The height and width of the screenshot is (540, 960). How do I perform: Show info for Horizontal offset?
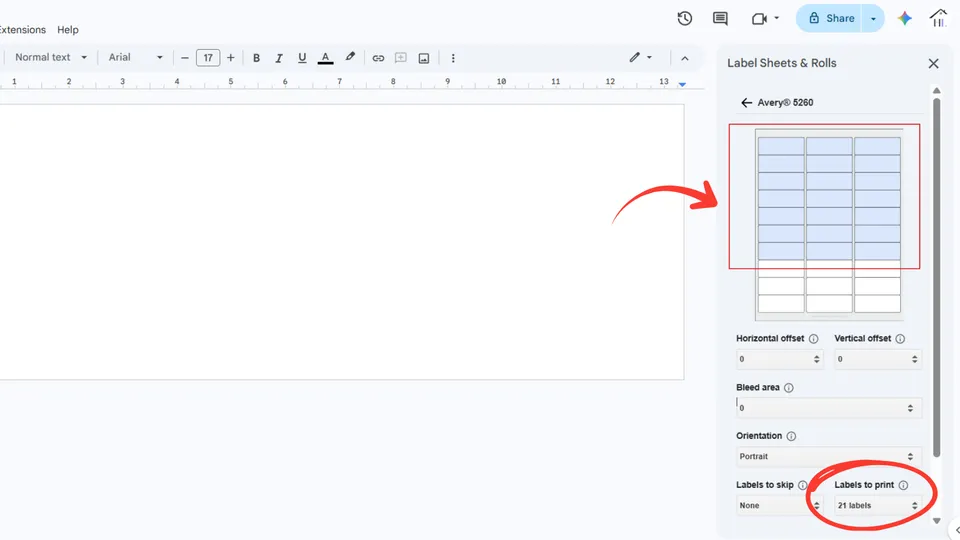tap(814, 339)
